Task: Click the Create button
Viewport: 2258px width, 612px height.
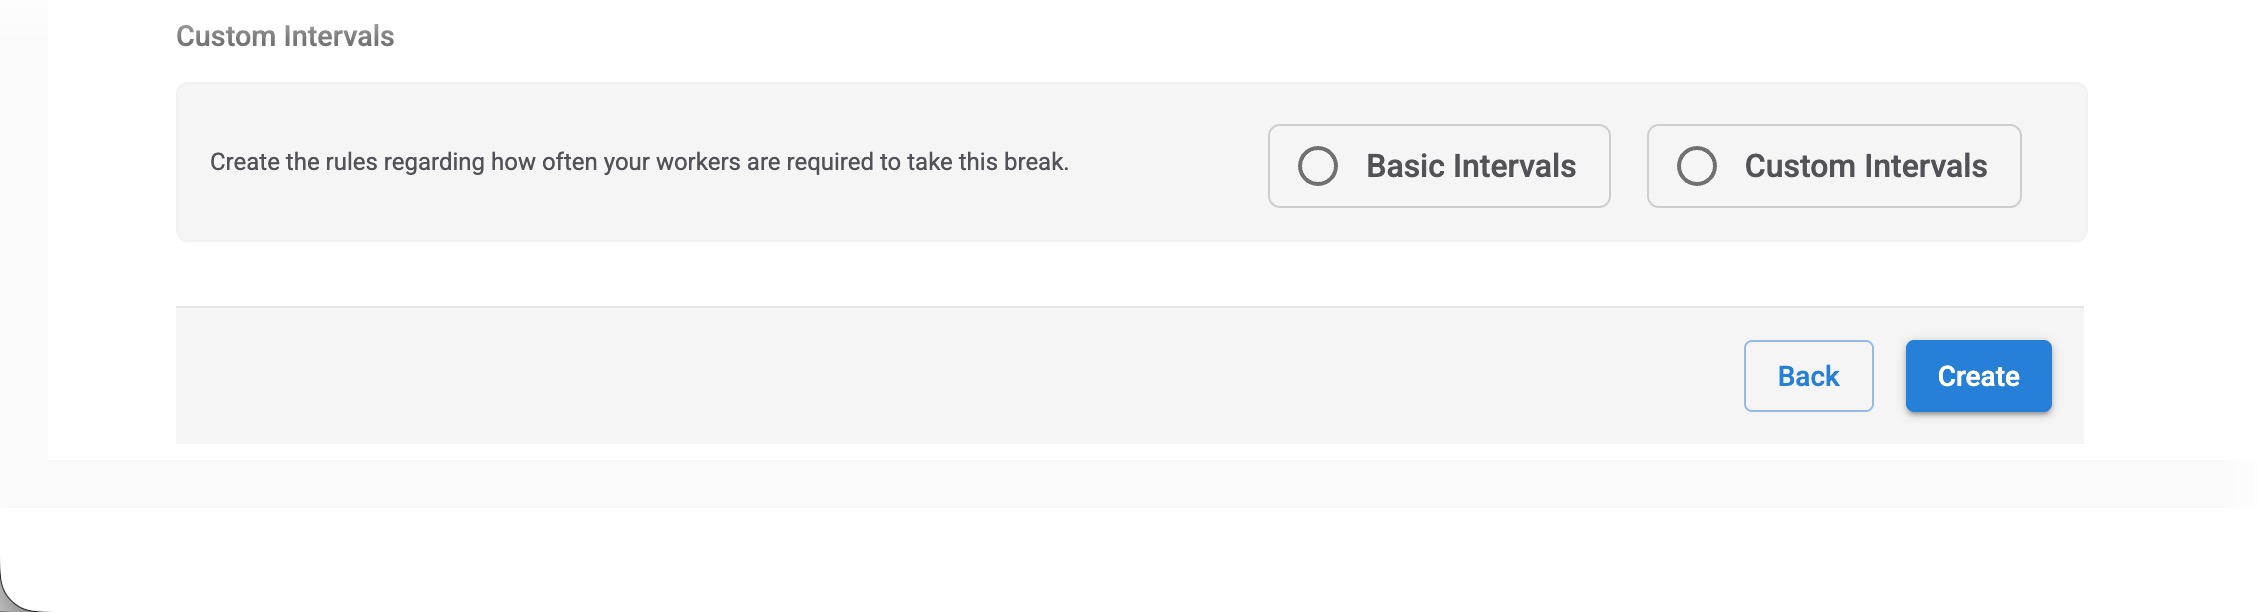Action: tap(1978, 376)
